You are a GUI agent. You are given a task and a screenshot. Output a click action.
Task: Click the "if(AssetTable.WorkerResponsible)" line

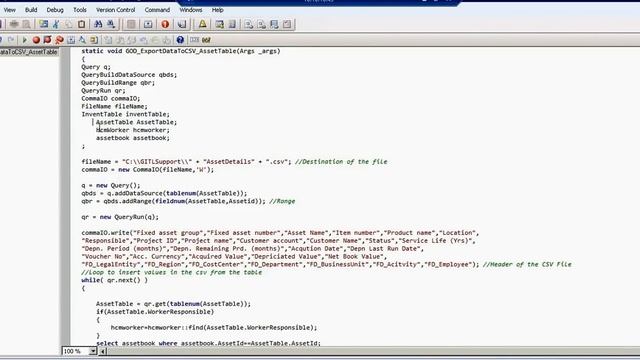(x=155, y=311)
